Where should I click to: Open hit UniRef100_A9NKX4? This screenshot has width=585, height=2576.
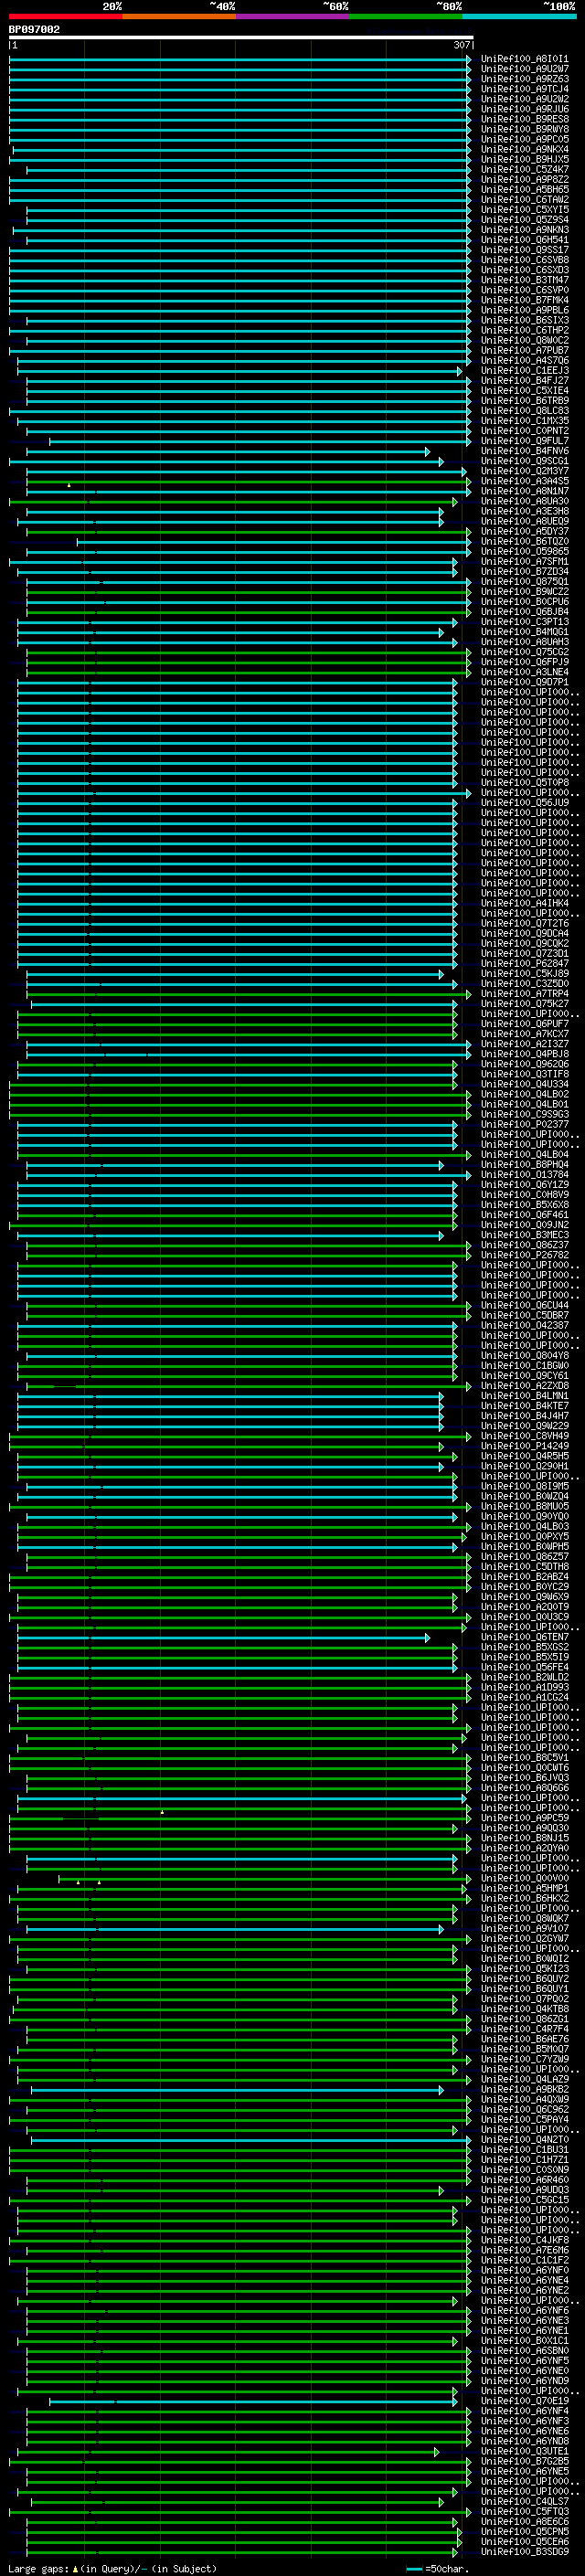coord(525,150)
